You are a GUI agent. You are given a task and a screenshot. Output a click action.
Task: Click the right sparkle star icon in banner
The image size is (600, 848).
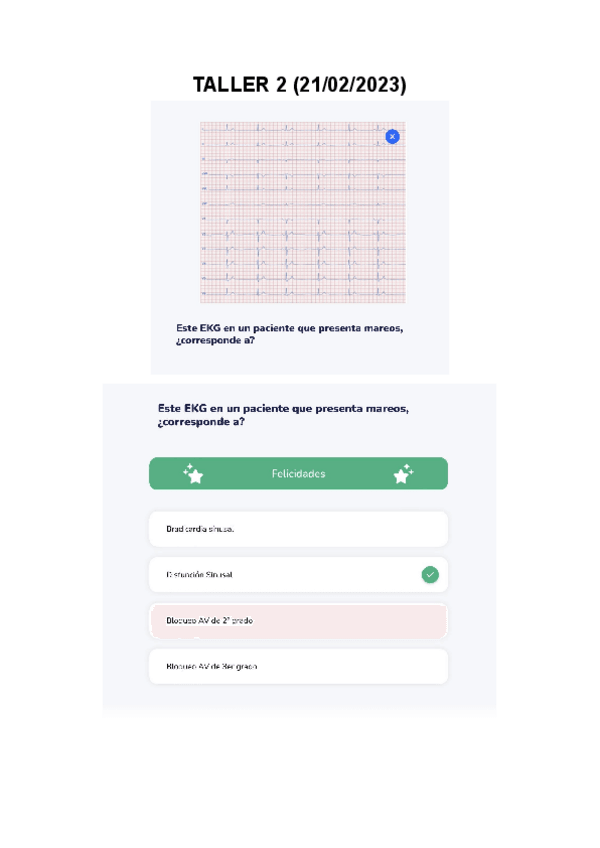pyautogui.click(x=403, y=474)
